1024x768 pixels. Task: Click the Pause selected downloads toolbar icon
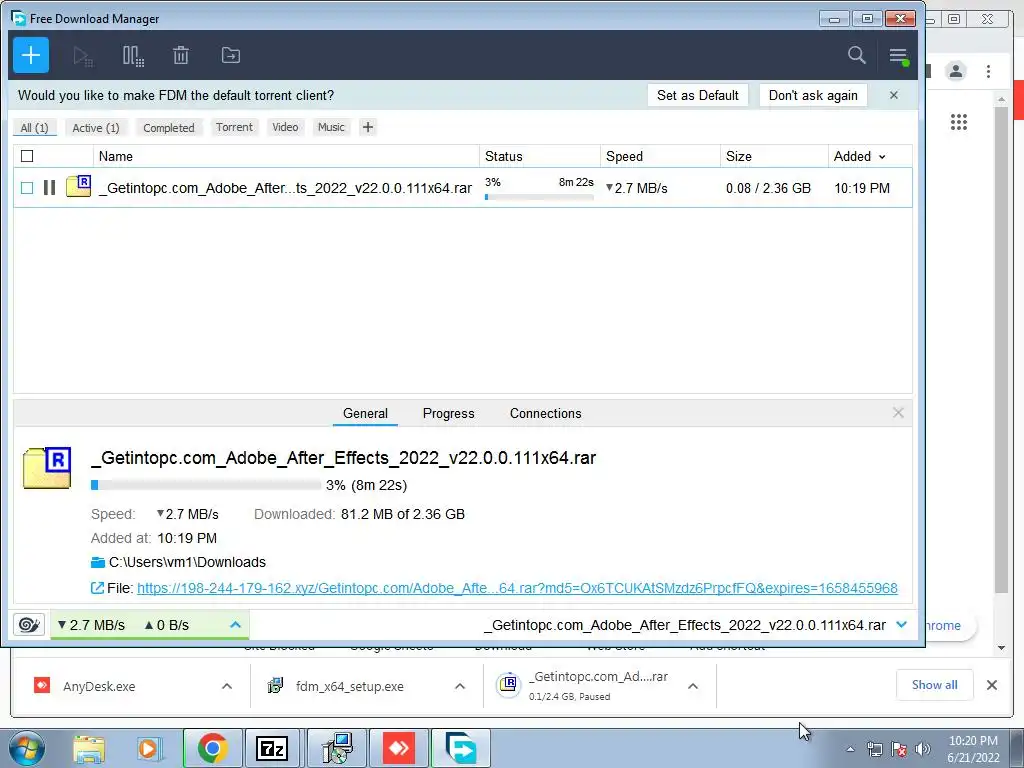point(133,56)
